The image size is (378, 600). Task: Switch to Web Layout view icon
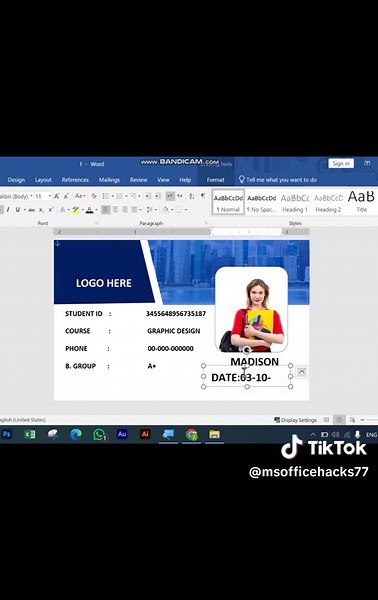352,420
